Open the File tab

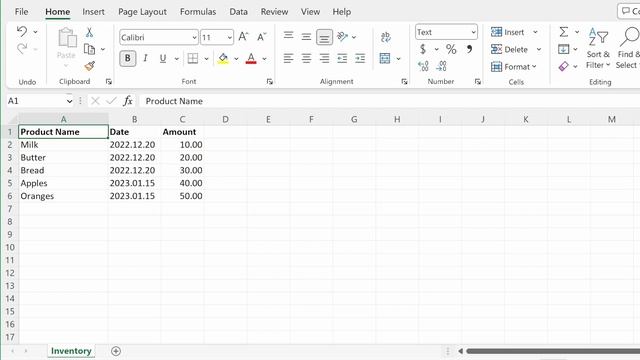[21, 12]
